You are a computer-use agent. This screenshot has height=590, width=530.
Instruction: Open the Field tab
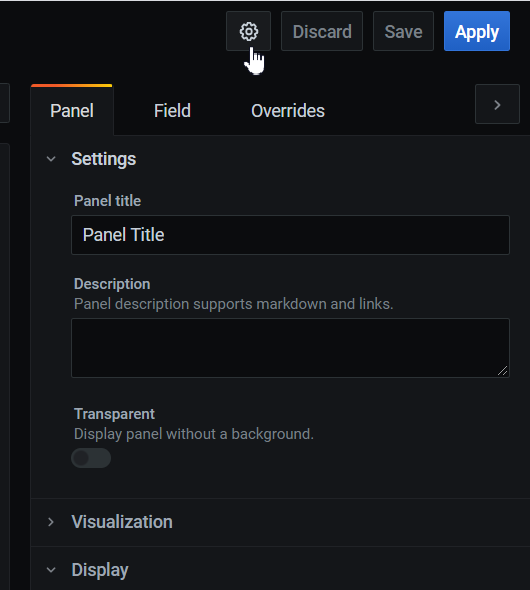click(172, 111)
